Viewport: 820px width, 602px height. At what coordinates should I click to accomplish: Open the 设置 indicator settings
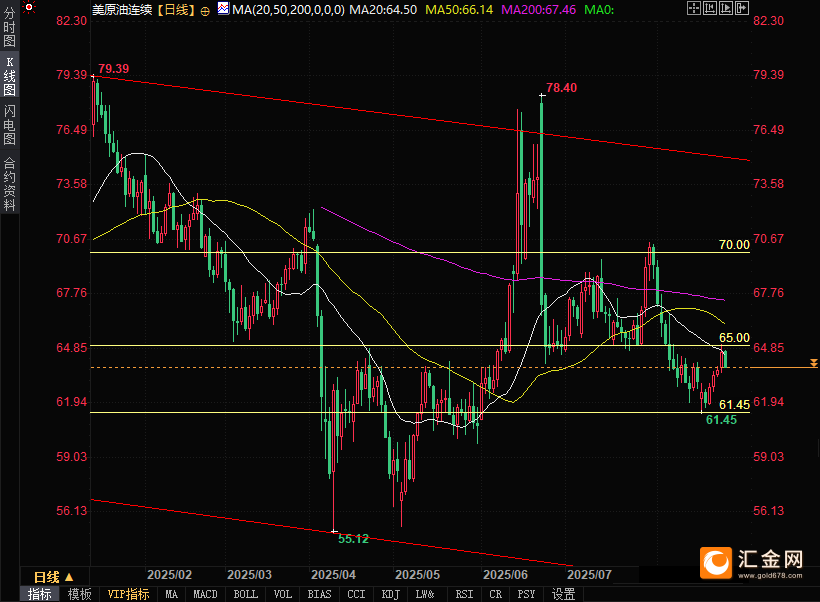pyautogui.click(x=563, y=594)
